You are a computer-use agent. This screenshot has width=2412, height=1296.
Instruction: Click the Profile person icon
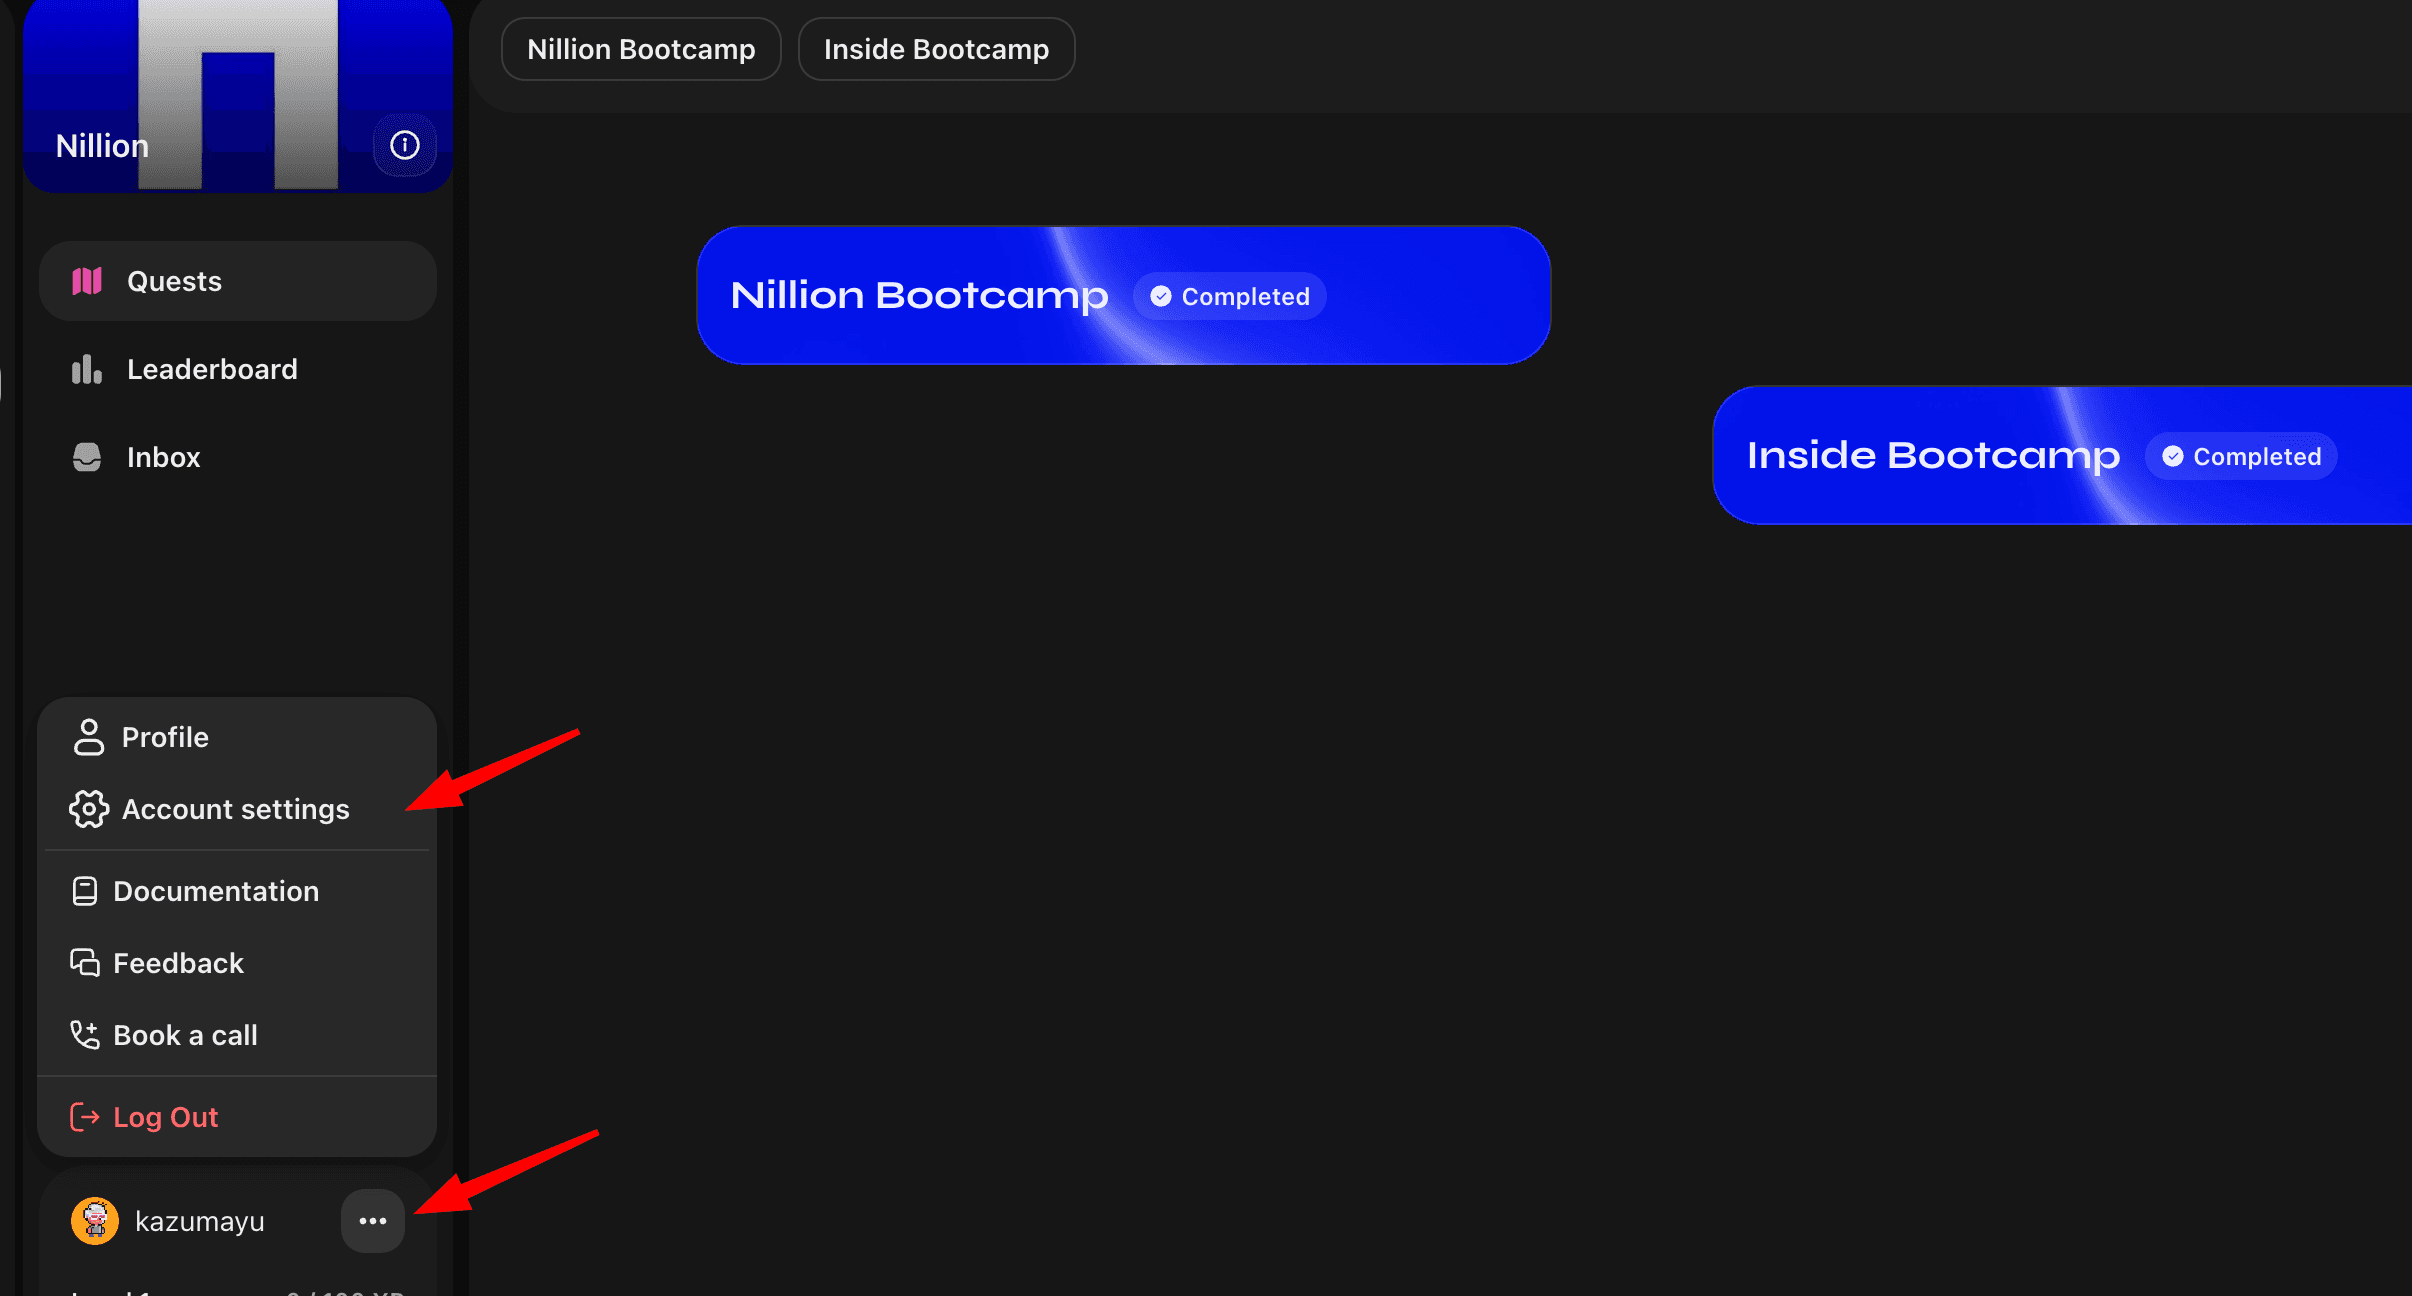[x=89, y=737]
